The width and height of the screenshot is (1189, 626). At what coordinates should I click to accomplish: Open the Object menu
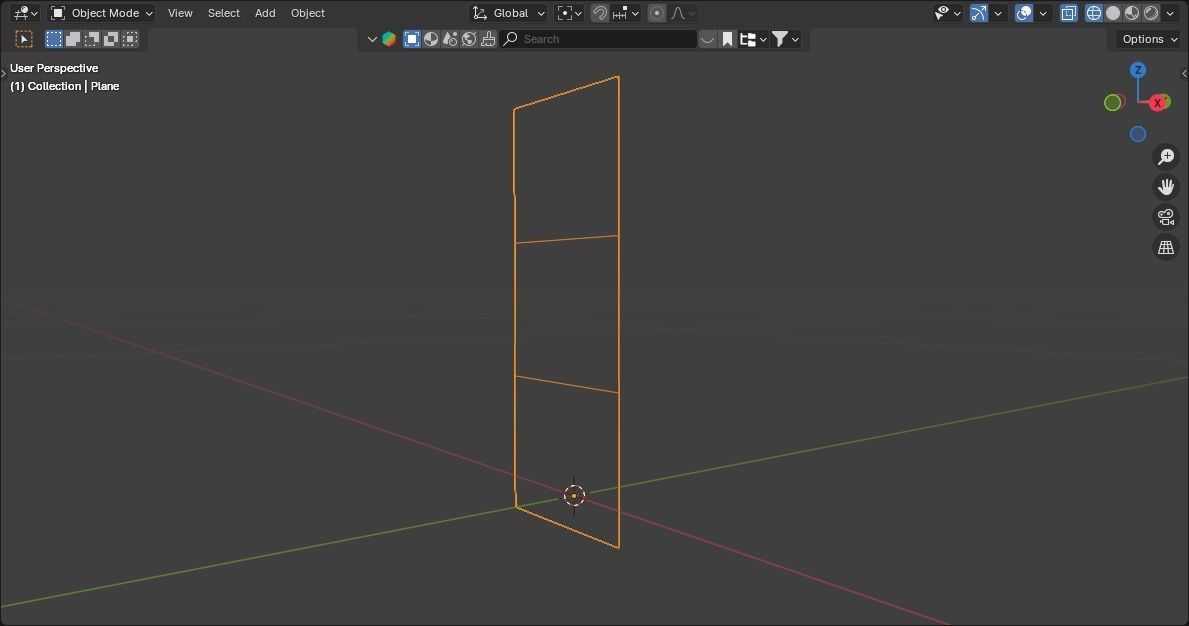coord(307,13)
